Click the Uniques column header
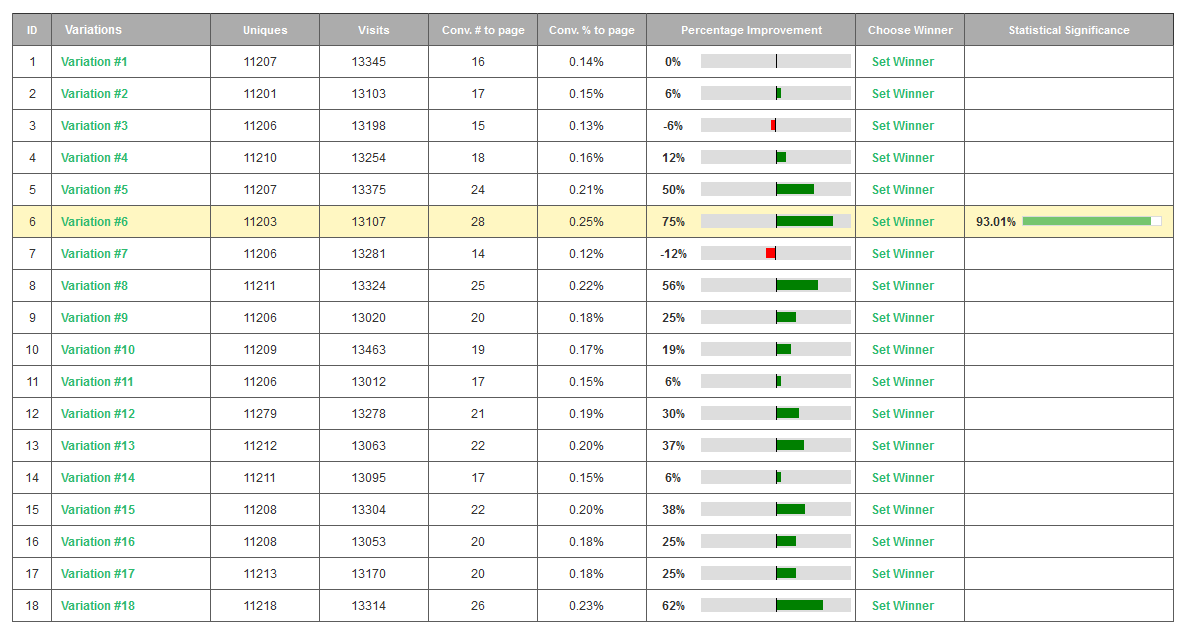 [x=265, y=30]
